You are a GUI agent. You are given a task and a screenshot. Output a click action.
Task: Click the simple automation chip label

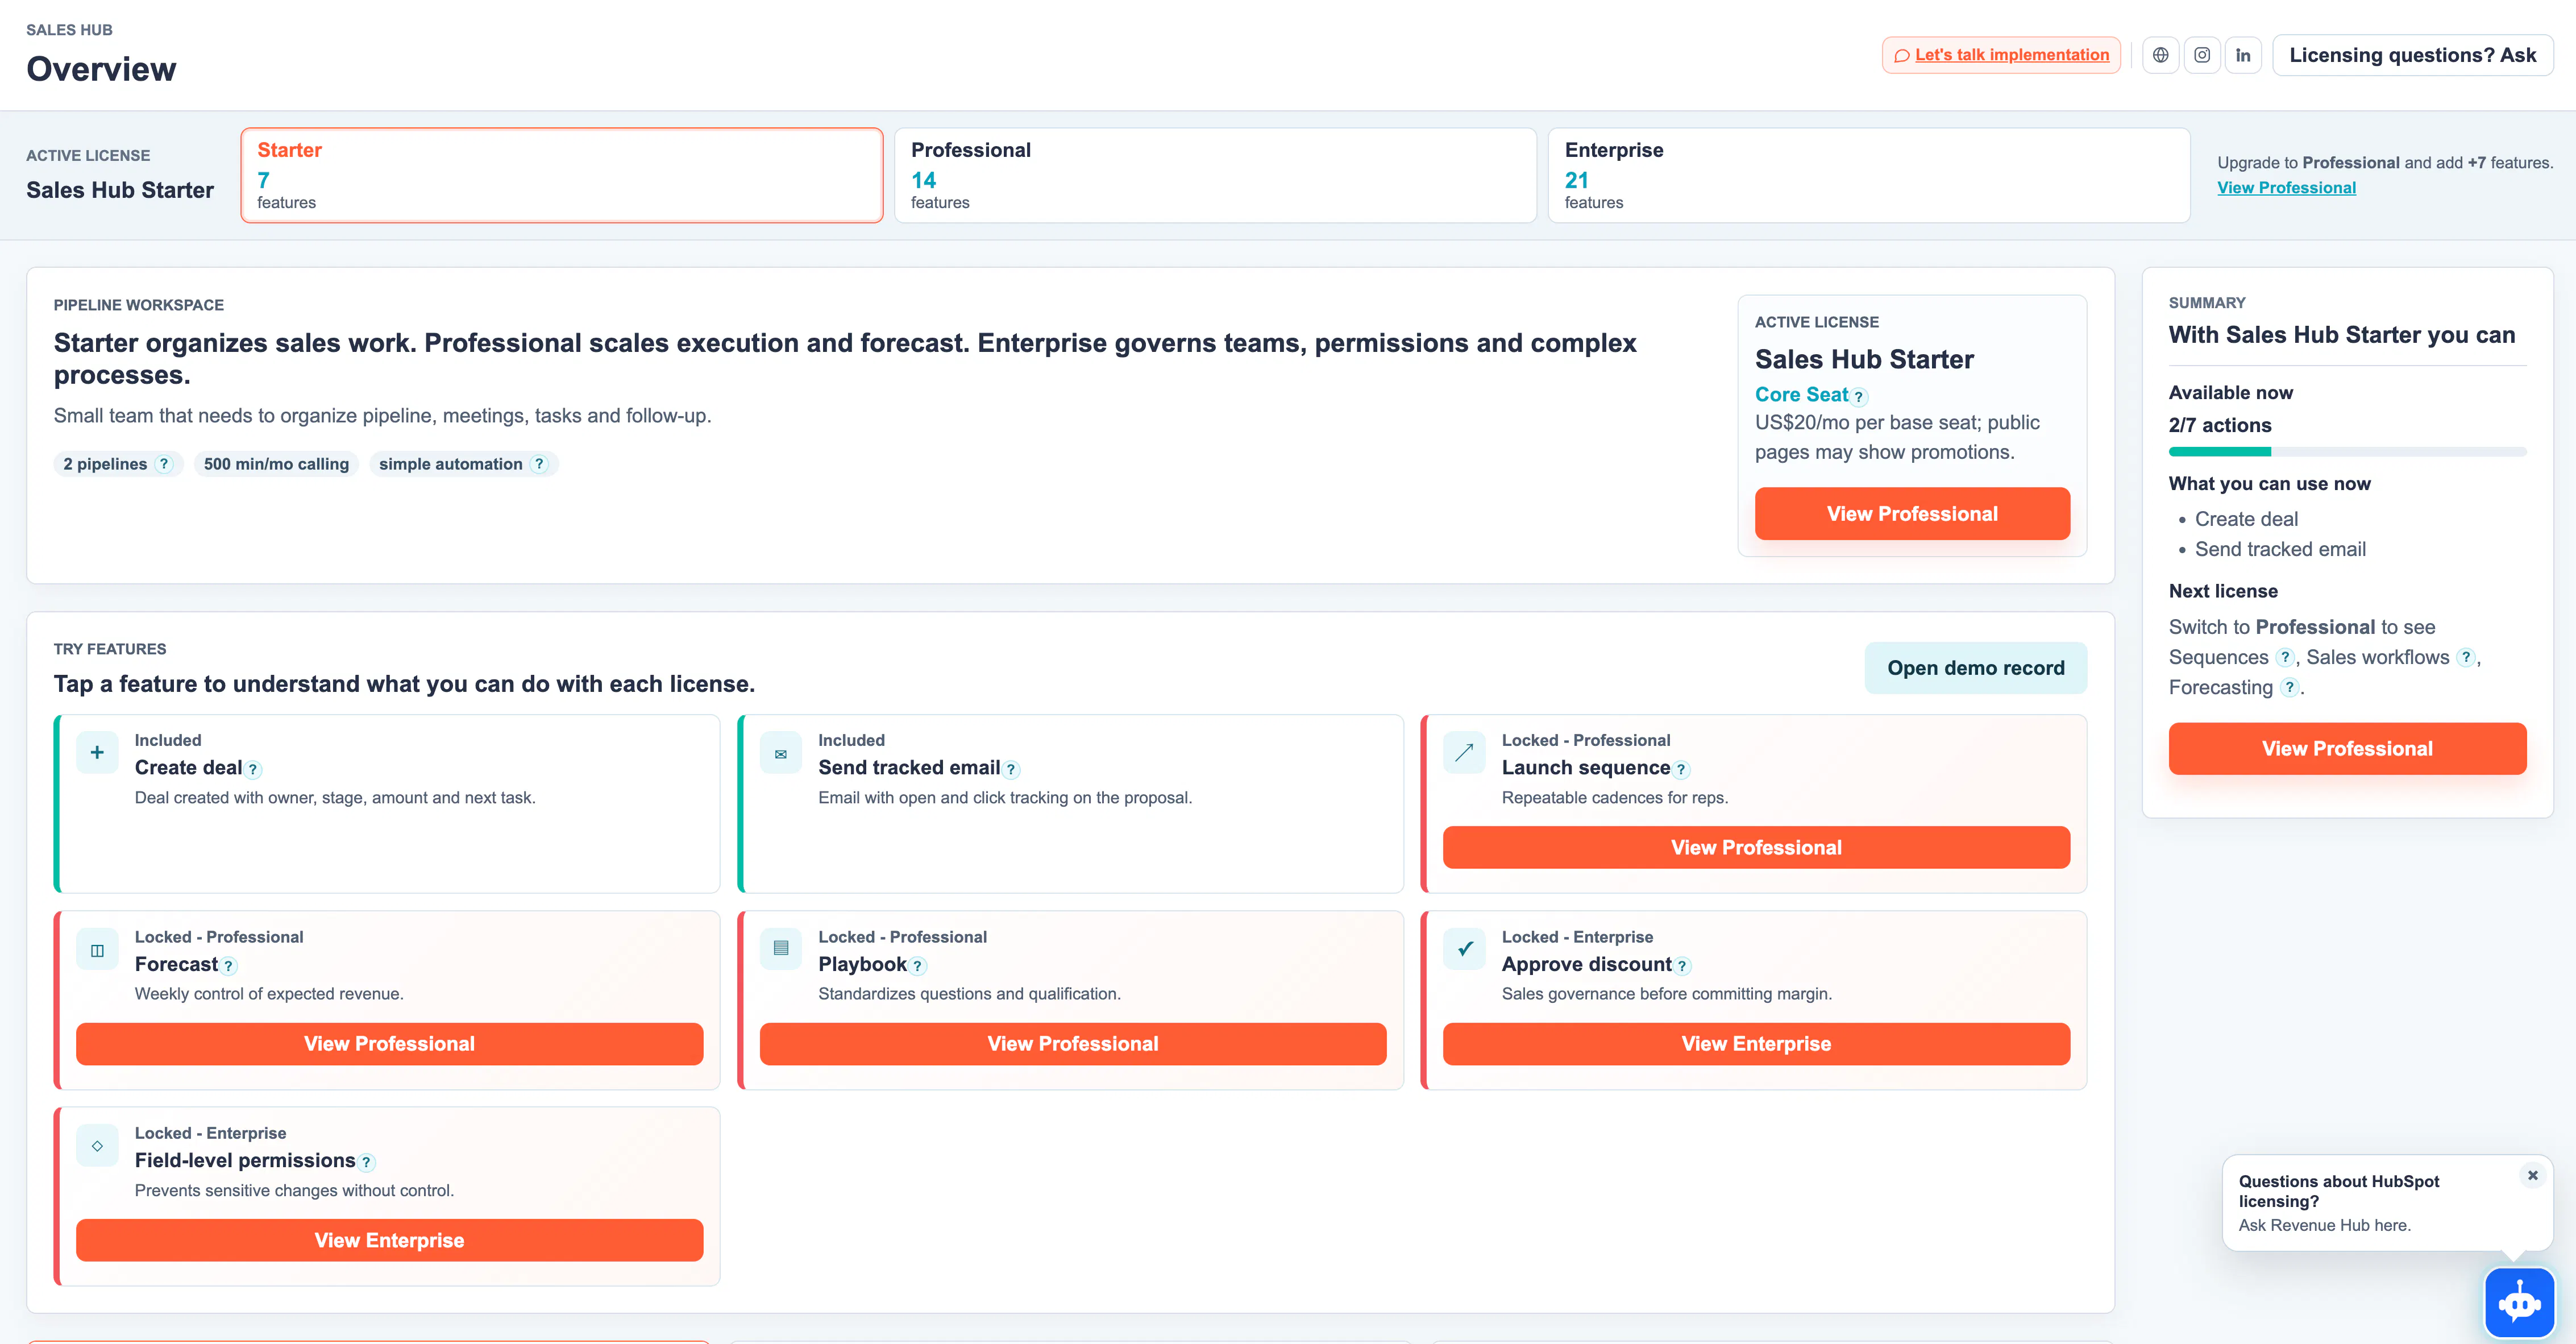450,464
